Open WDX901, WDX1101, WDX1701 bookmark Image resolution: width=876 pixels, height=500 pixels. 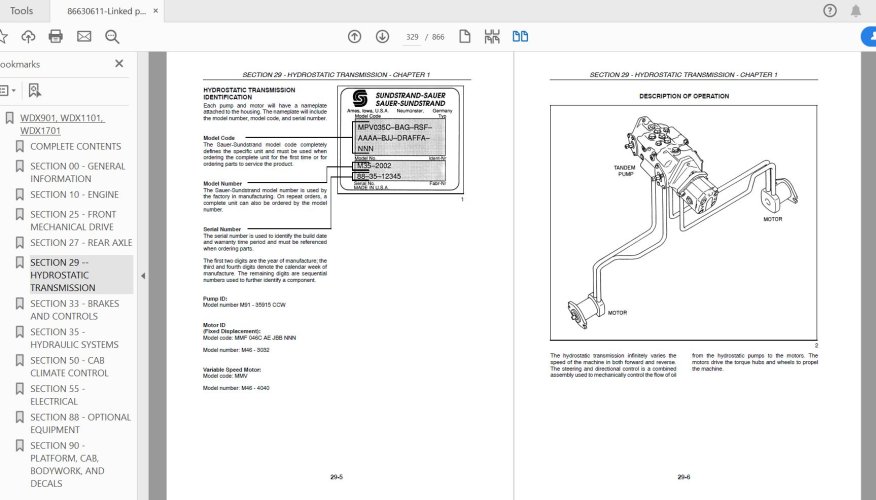(x=62, y=124)
